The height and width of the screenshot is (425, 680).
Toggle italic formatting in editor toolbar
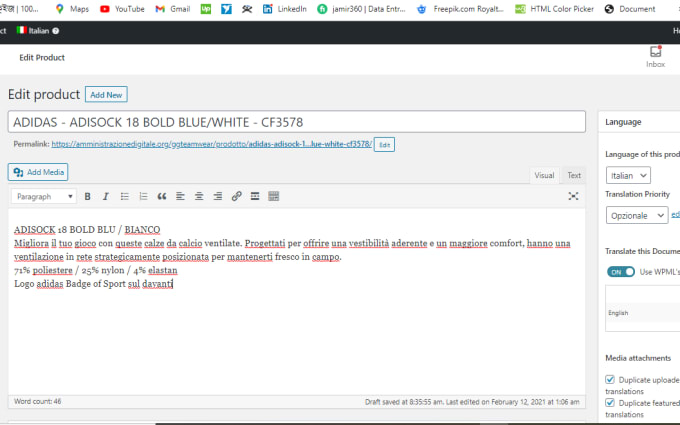(x=105, y=196)
